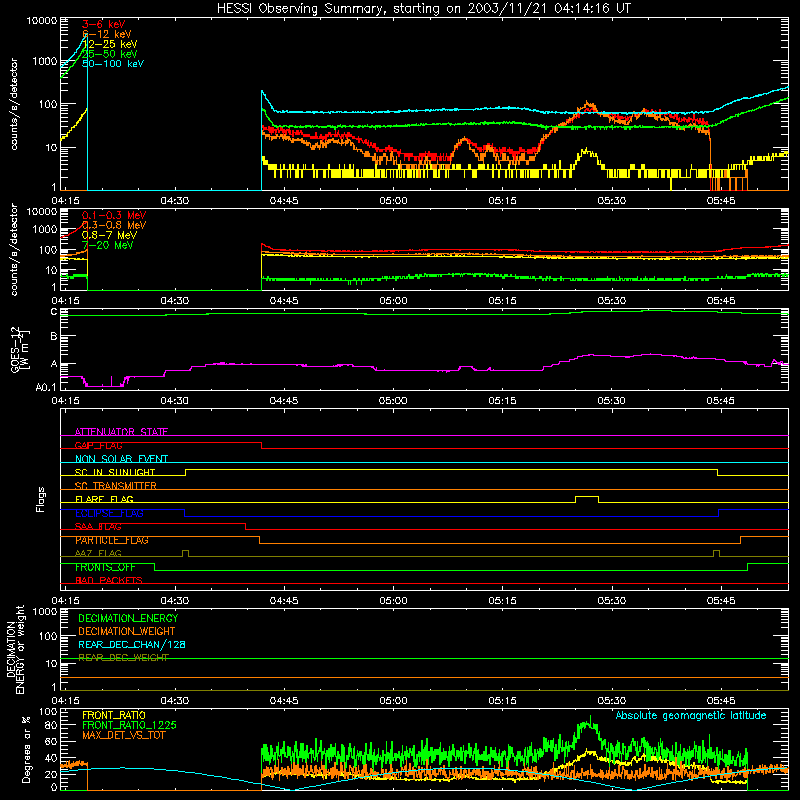This screenshot has width=800, height=800.
Task: Click the 7-20 MeV legend label
Action: click(107, 245)
